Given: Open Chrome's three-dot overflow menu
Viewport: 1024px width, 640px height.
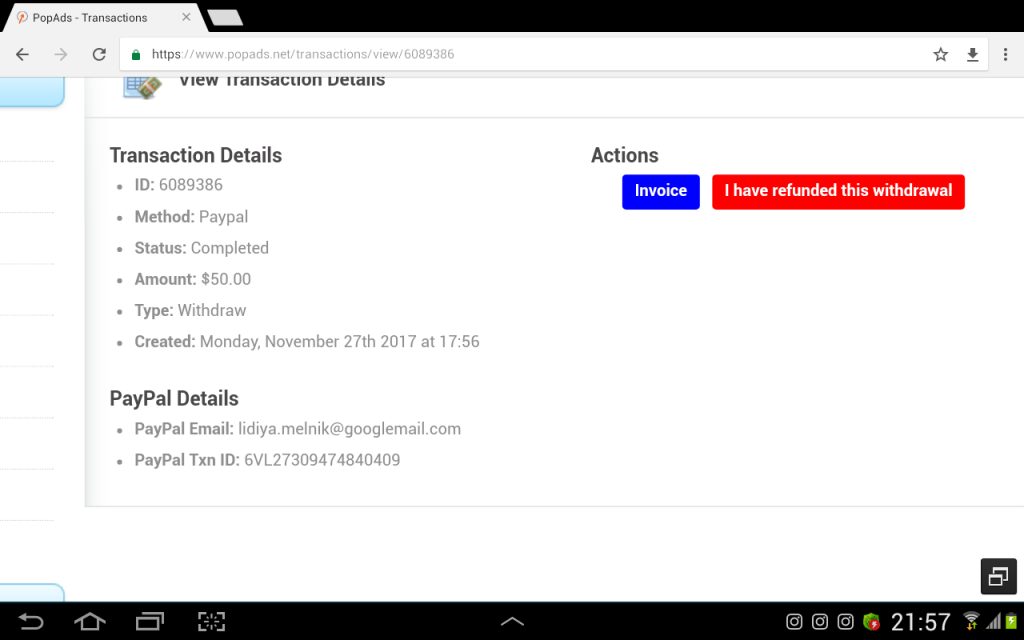Looking at the screenshot, I should tap(1005, 54).
